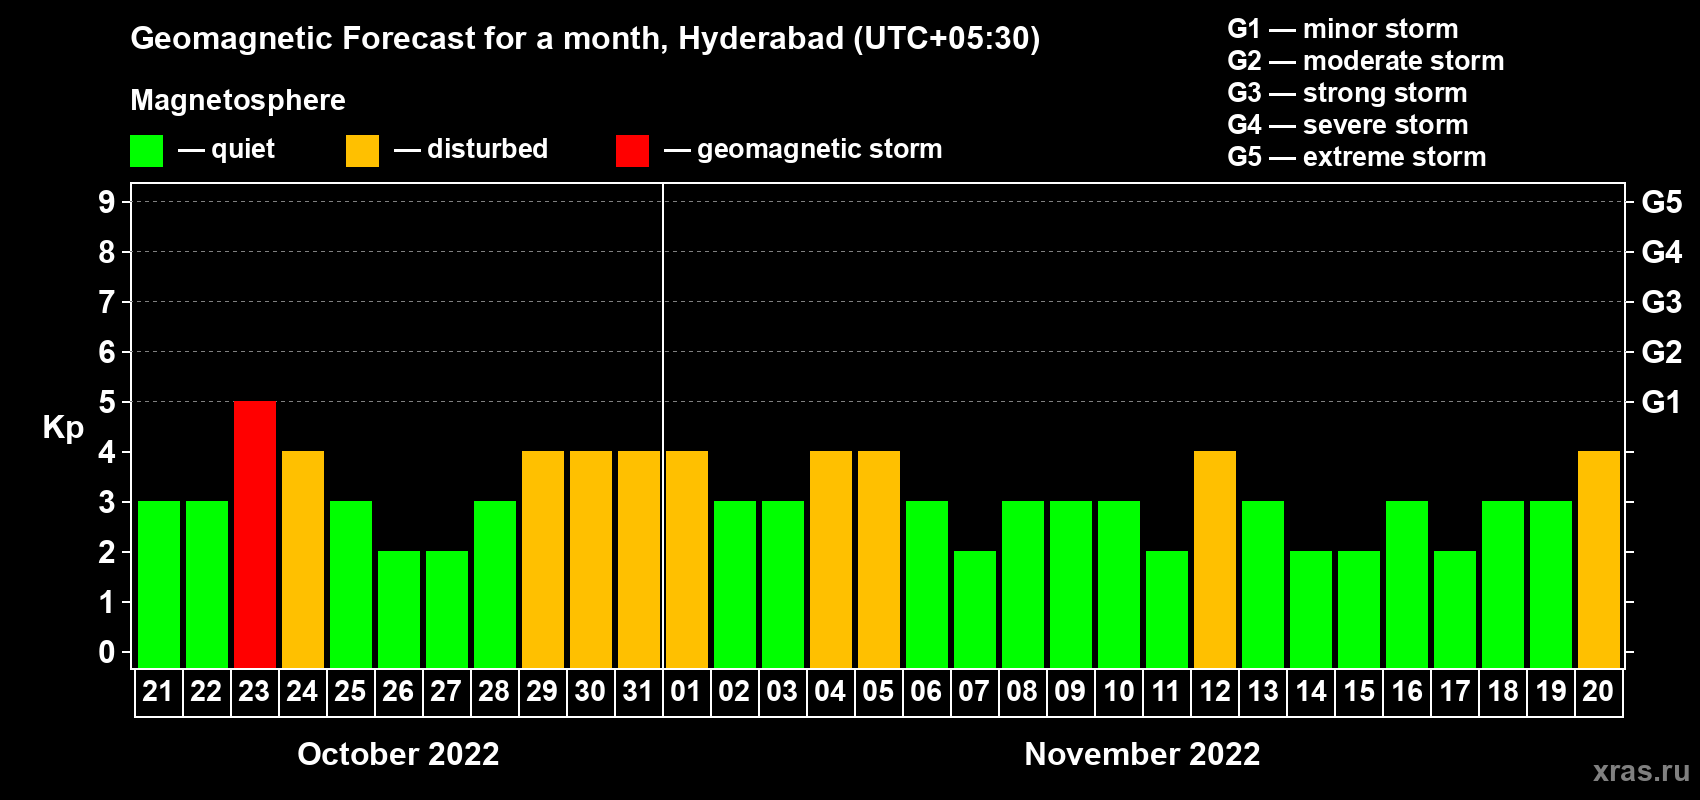Click the G5 label on the right axis
Screen dimensions: 1700x800
pos(1661,202)
